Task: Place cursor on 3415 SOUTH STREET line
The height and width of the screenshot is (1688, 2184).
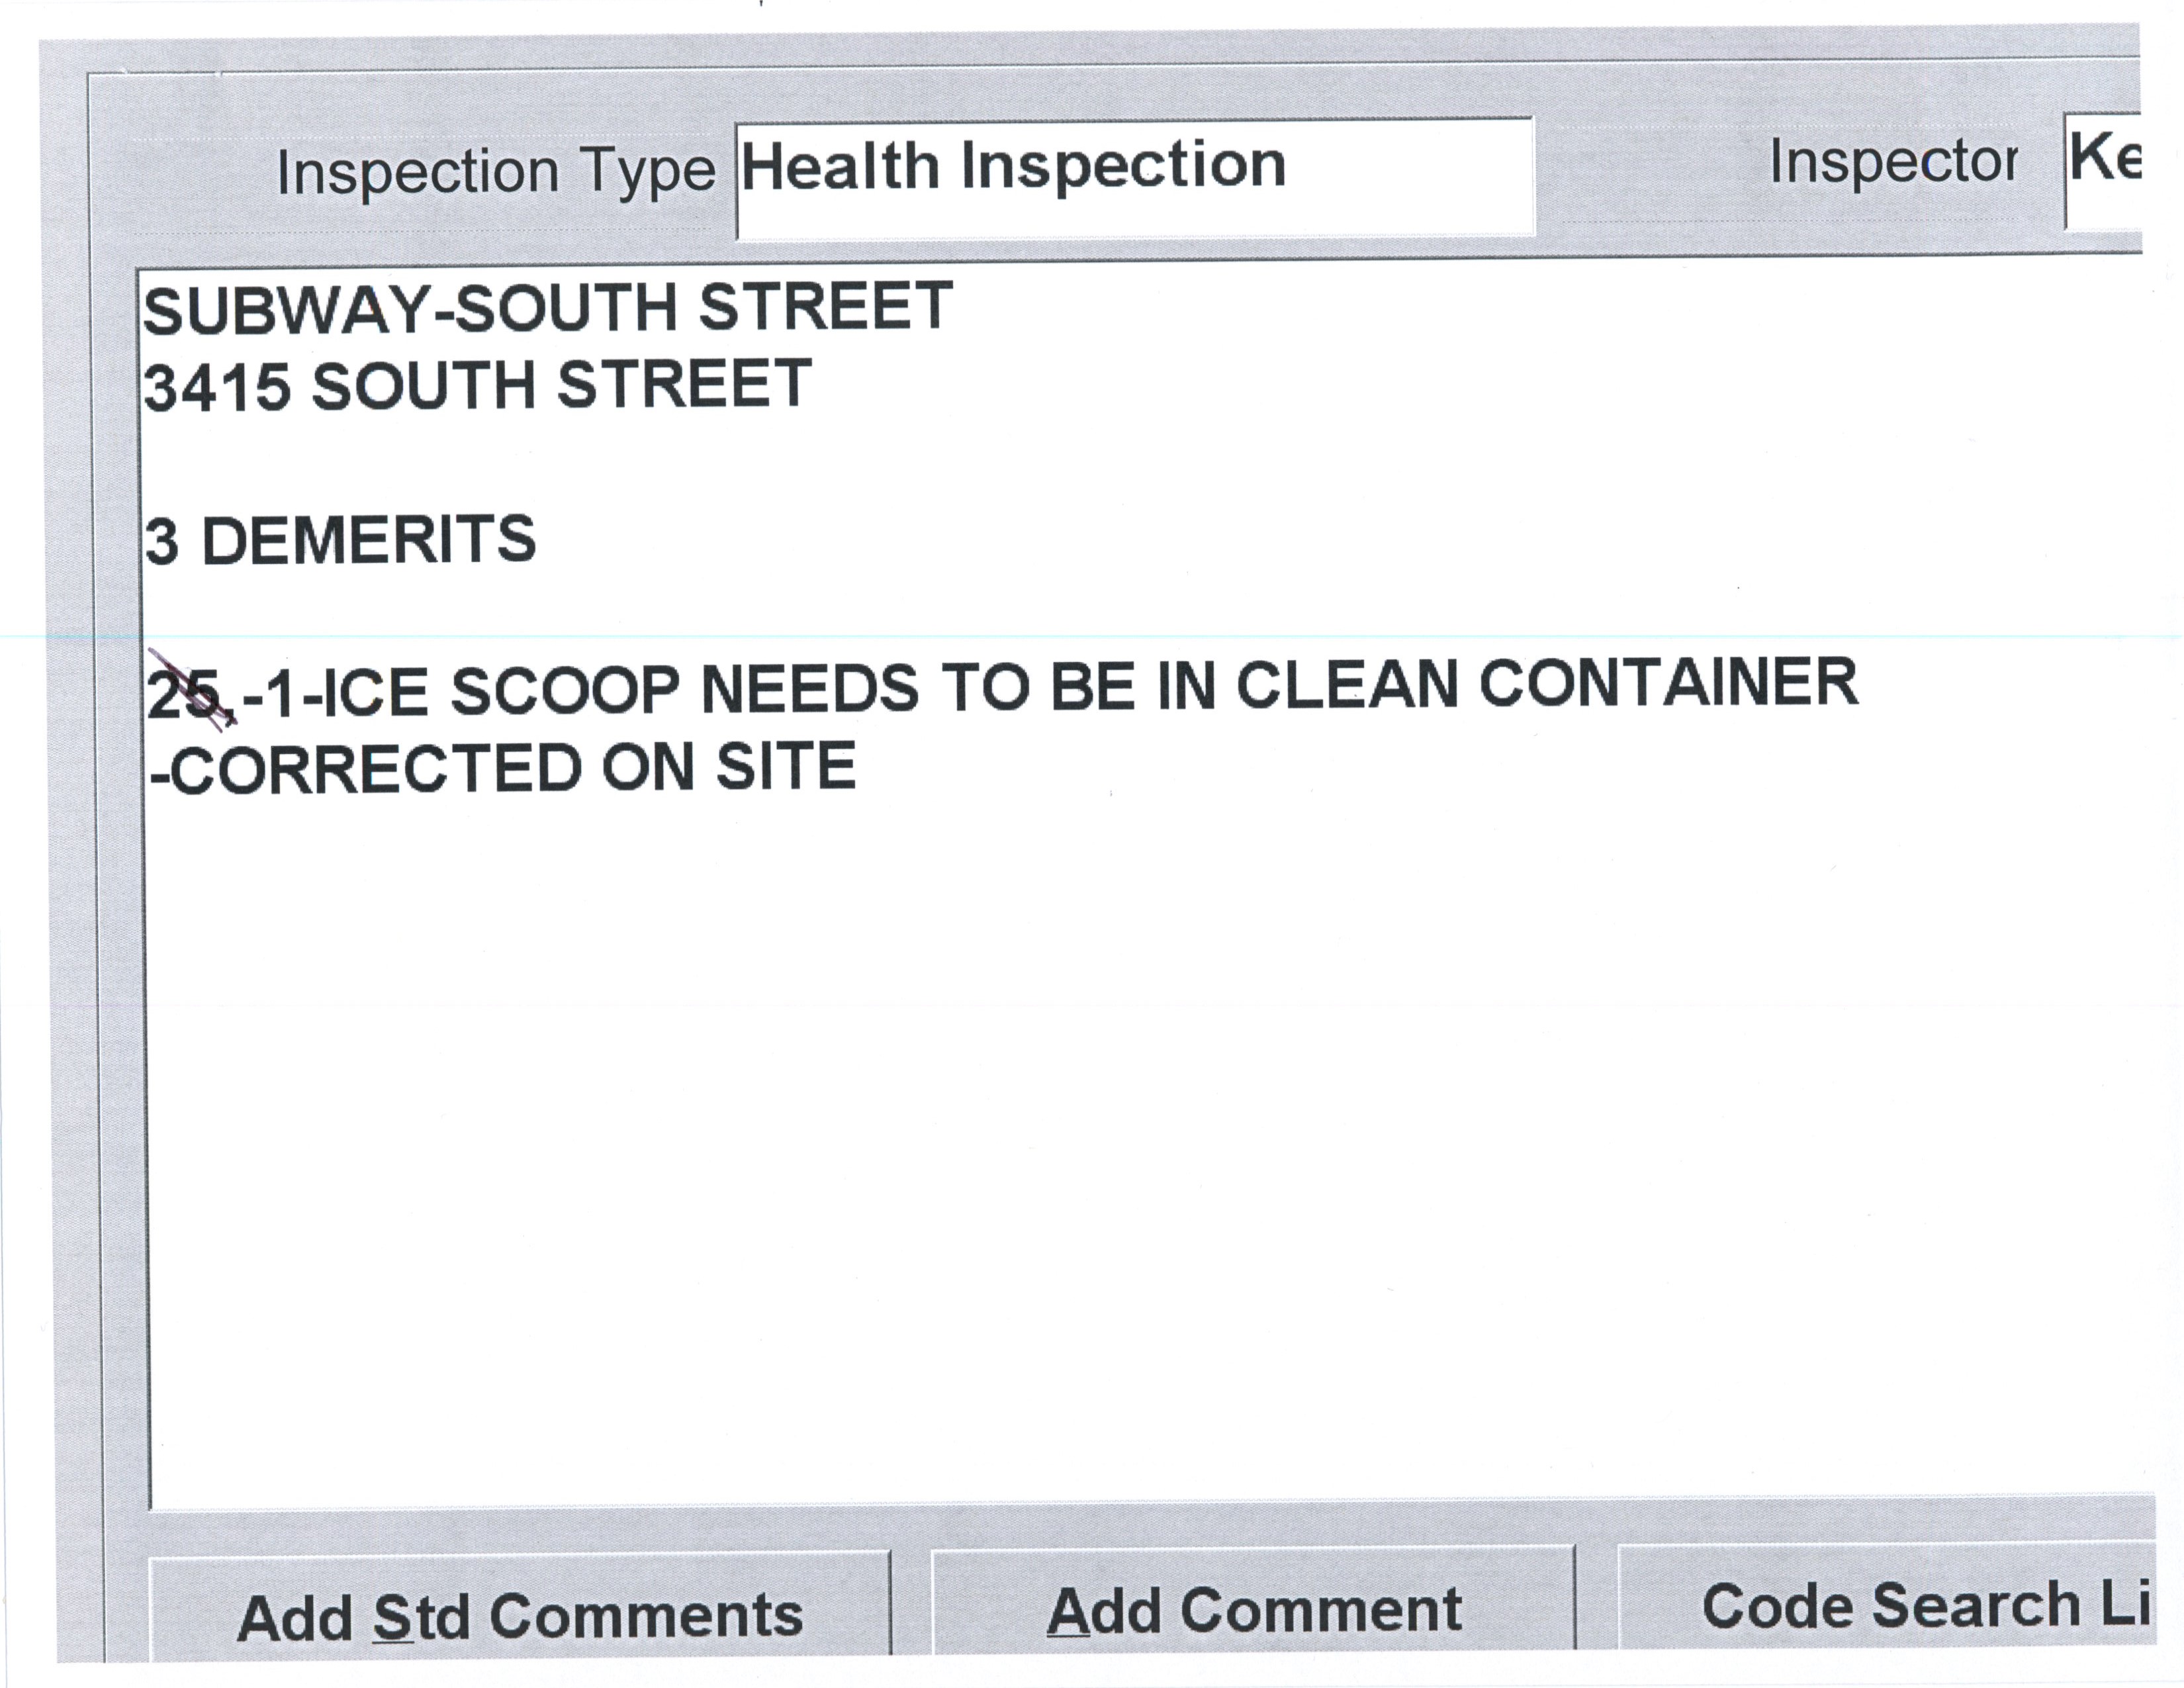Action: 477,385
